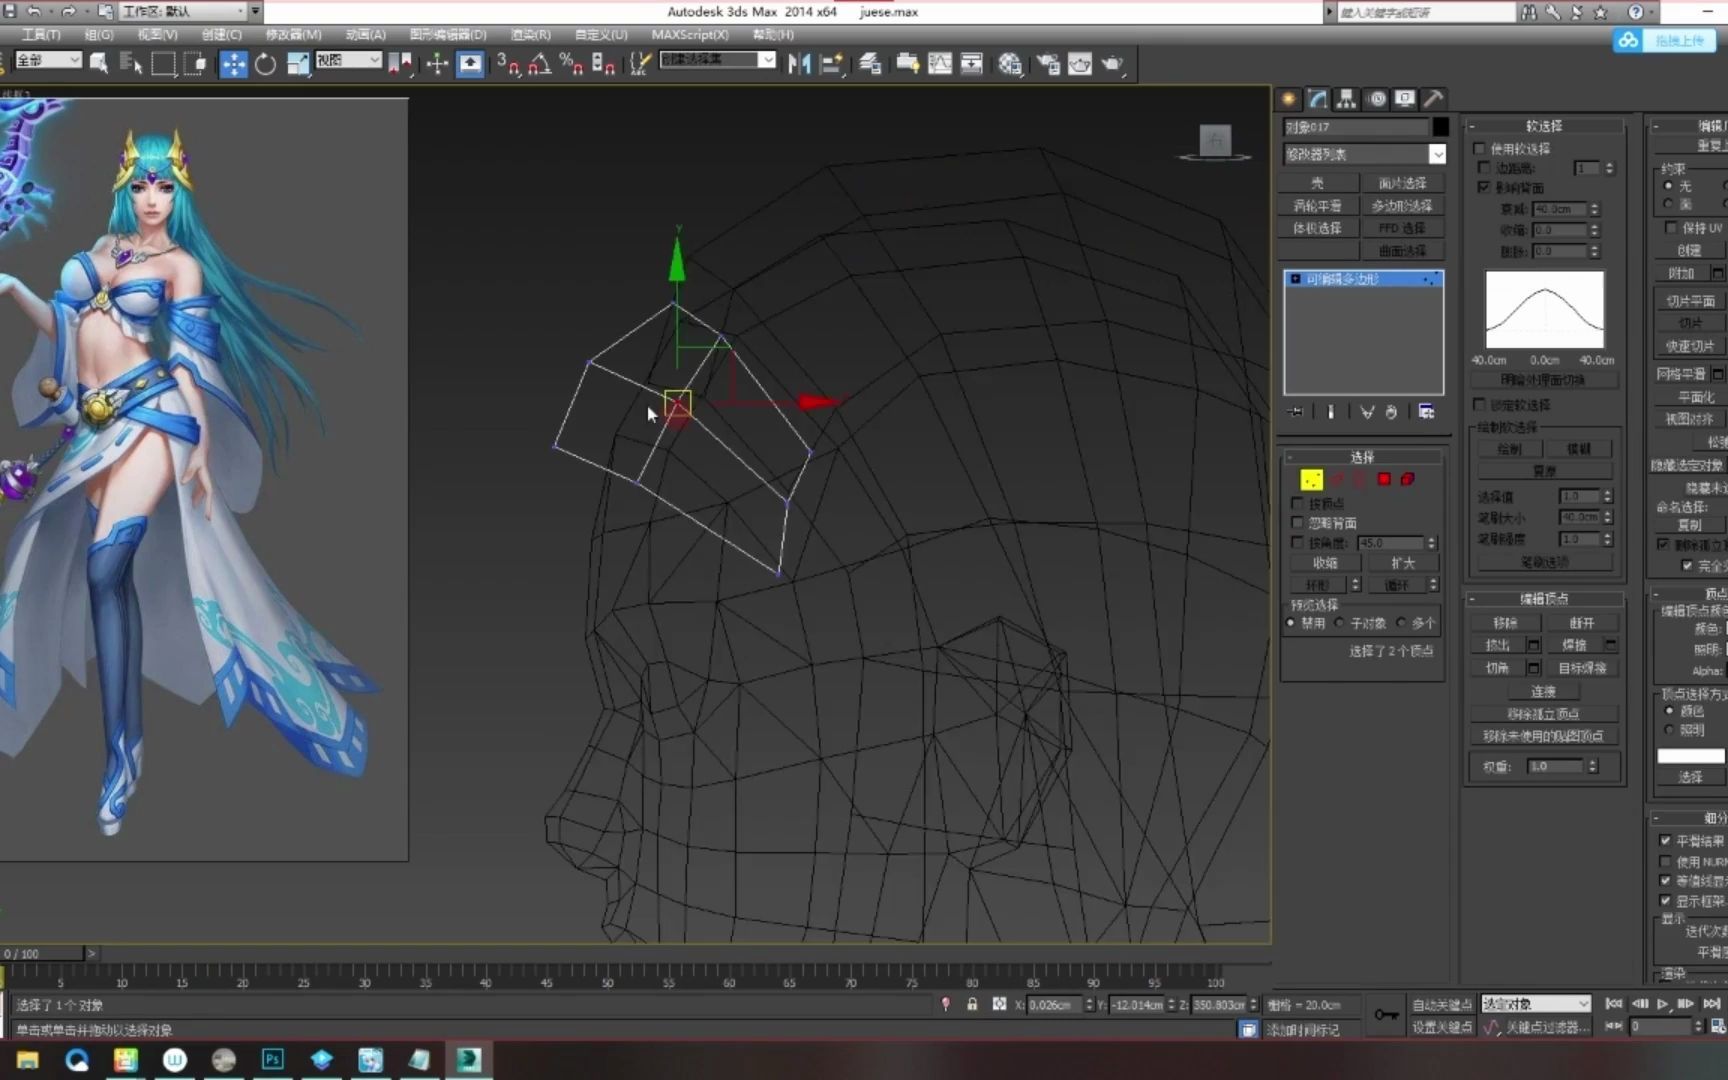Select the Scale tool

point(297,62)
